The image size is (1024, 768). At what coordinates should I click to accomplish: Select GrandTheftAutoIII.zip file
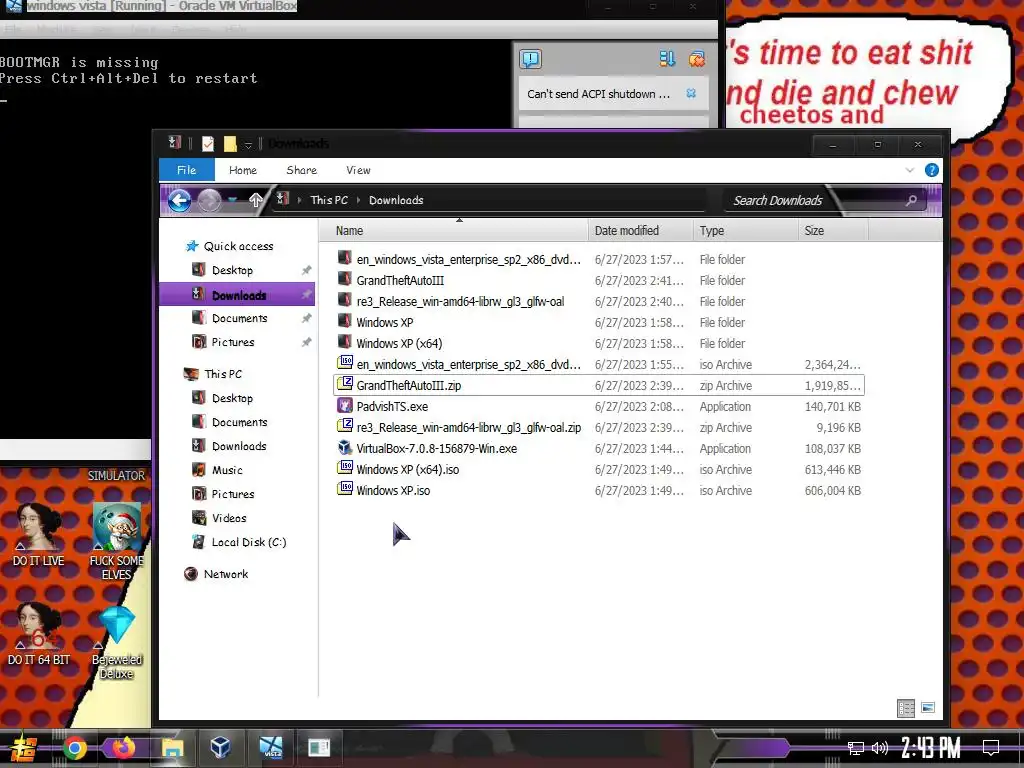[x=599, y=385]
